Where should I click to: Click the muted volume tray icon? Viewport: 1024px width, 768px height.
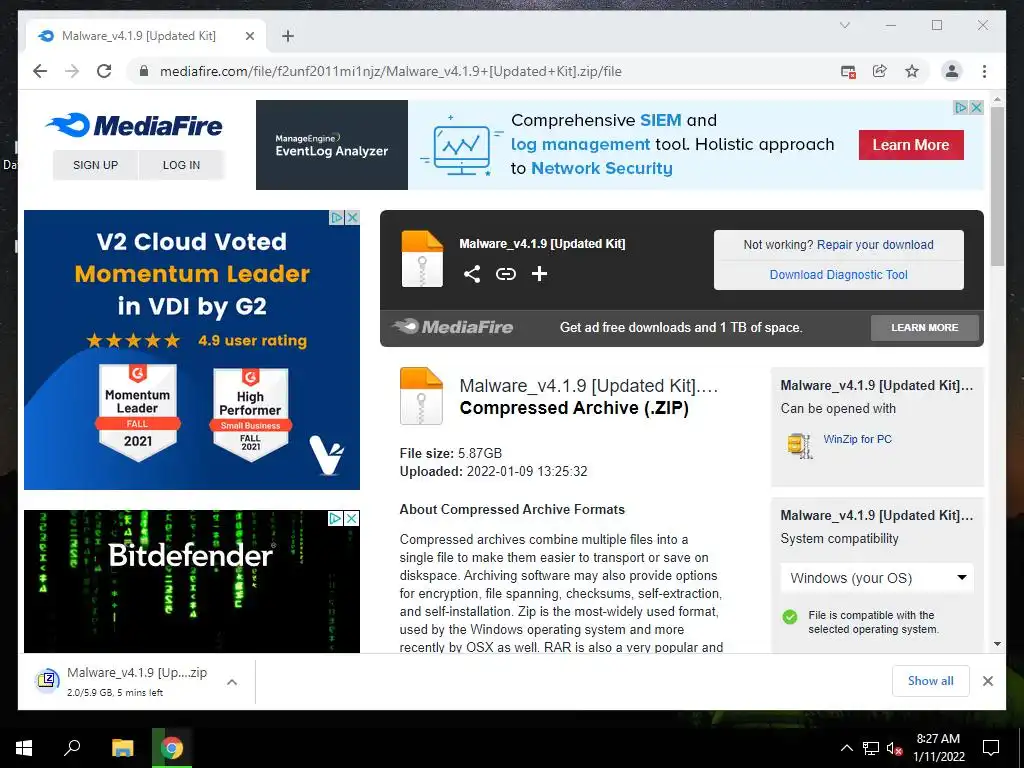pos(894,748)
